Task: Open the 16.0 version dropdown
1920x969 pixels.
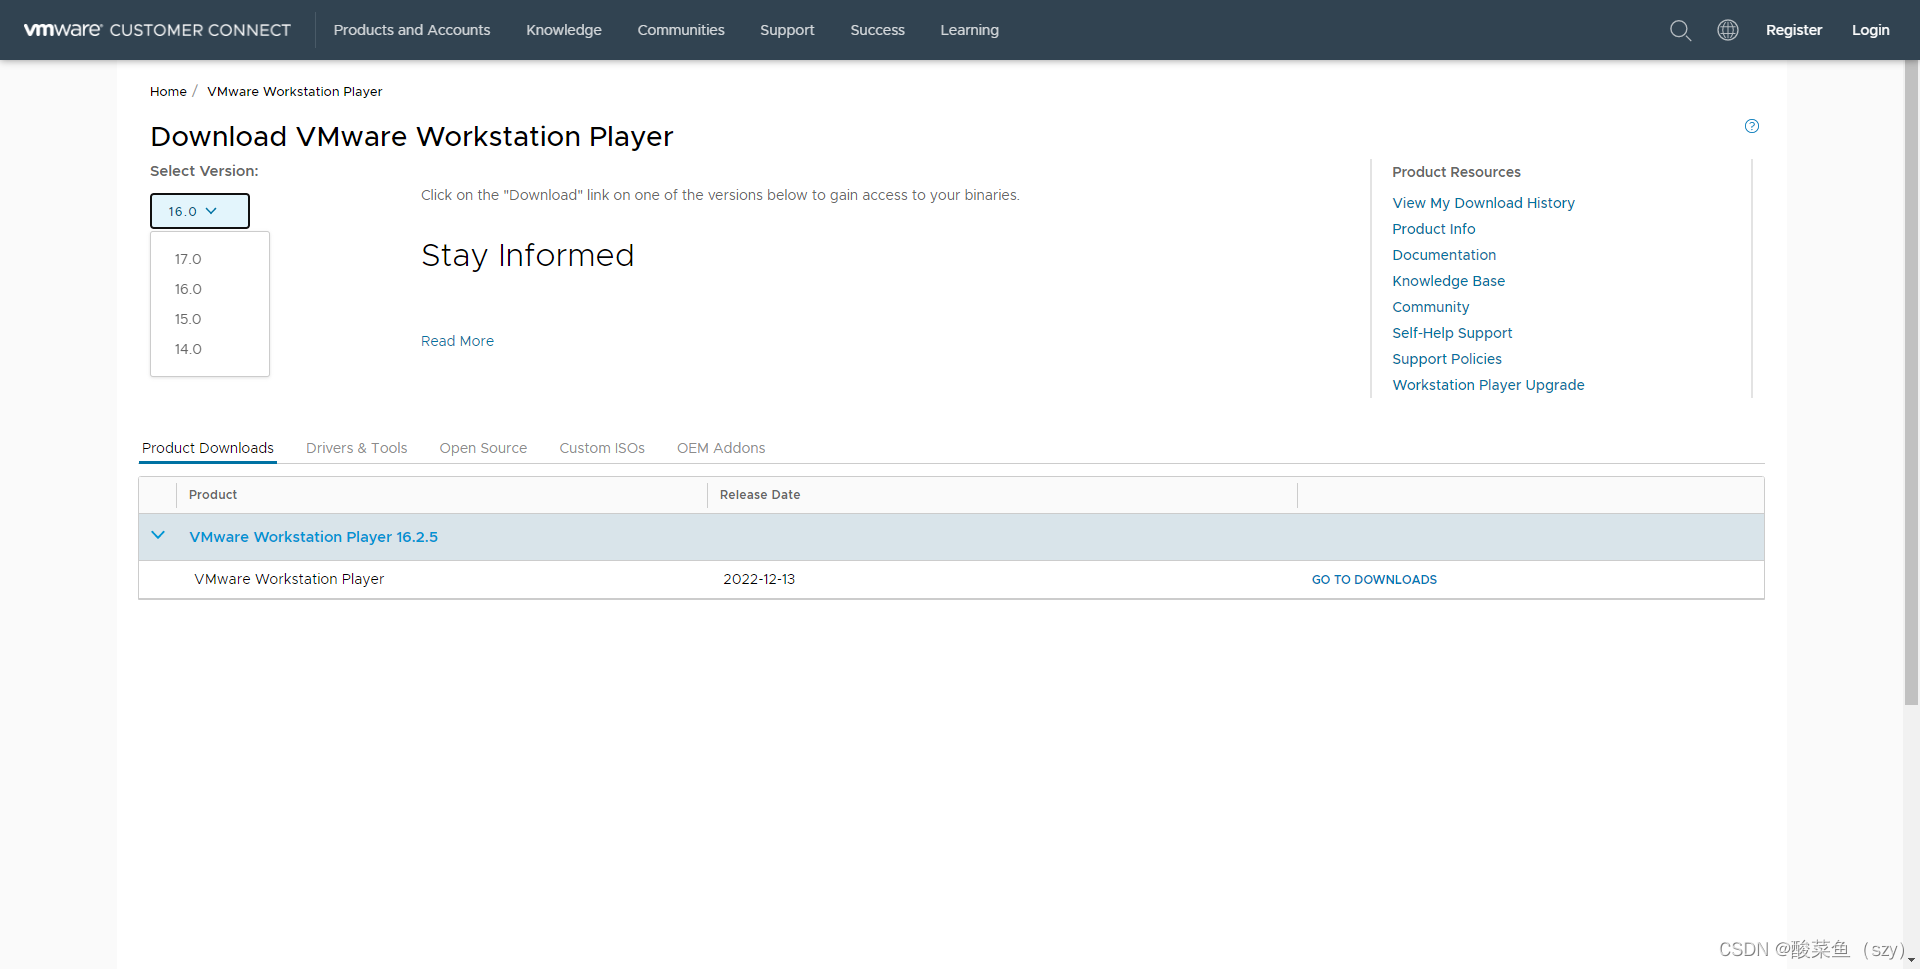Action: point(200,211)
